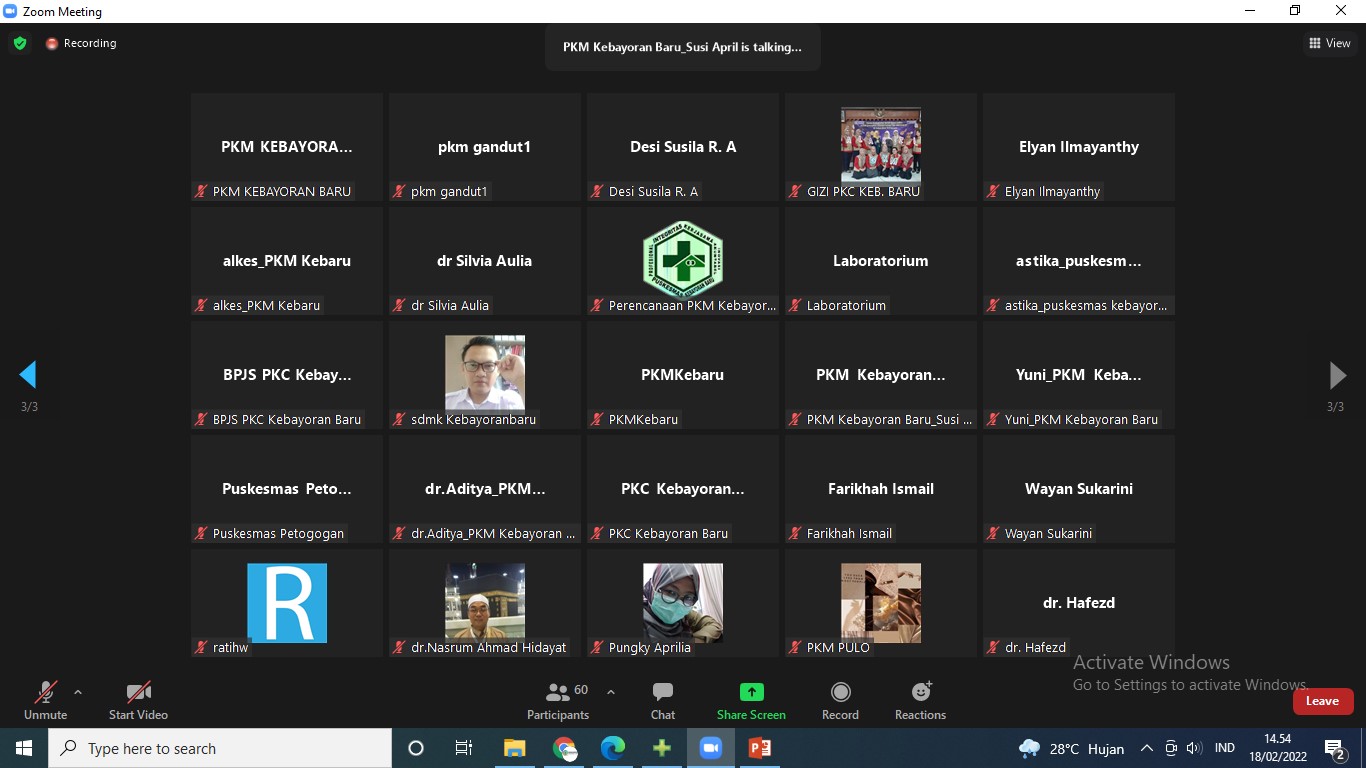Image resolution: width=1366 pixels, height=768 pixels.
Task: Select sdmk Kebayoranbaru profile photo tile
Action: tap(485, 375)
